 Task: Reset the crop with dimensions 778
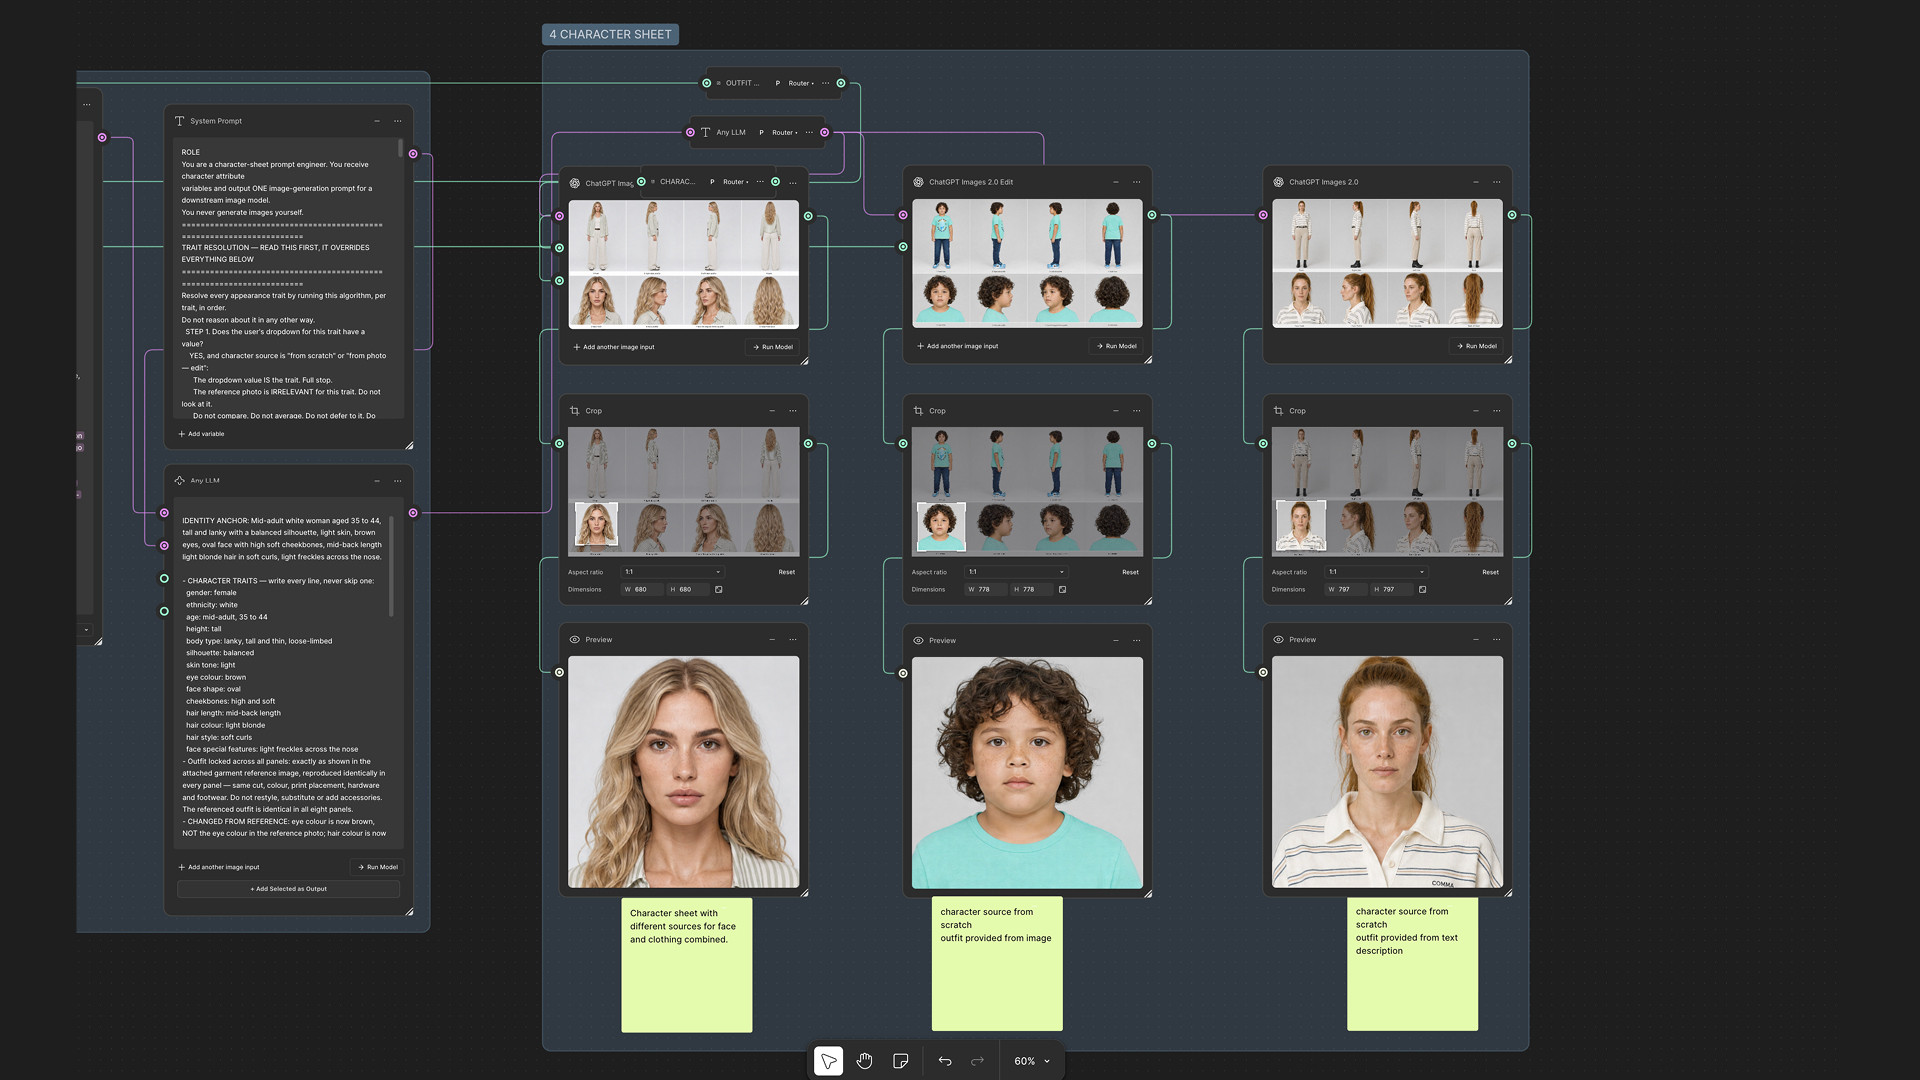(1130, 572)
